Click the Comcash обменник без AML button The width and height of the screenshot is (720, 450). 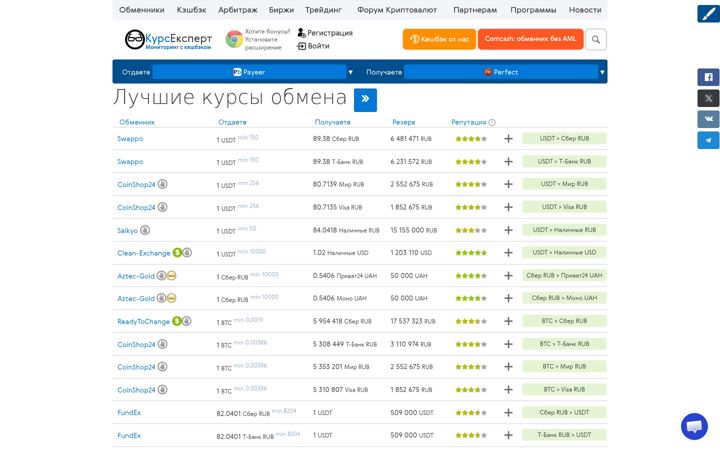(x=530, y=39)
